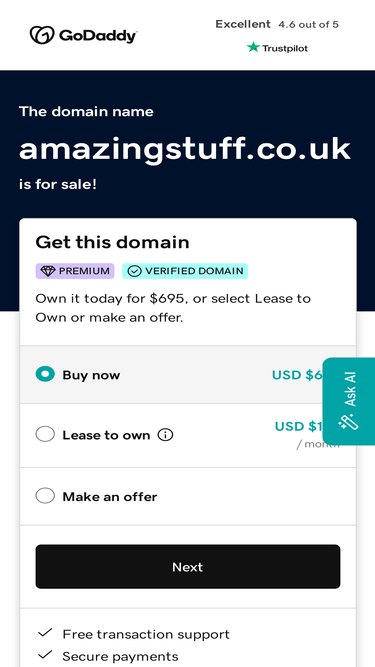Click the GoDaddy heart logo icon
The width and height of the screenshot is (375, 667).
tap(42, 35)
